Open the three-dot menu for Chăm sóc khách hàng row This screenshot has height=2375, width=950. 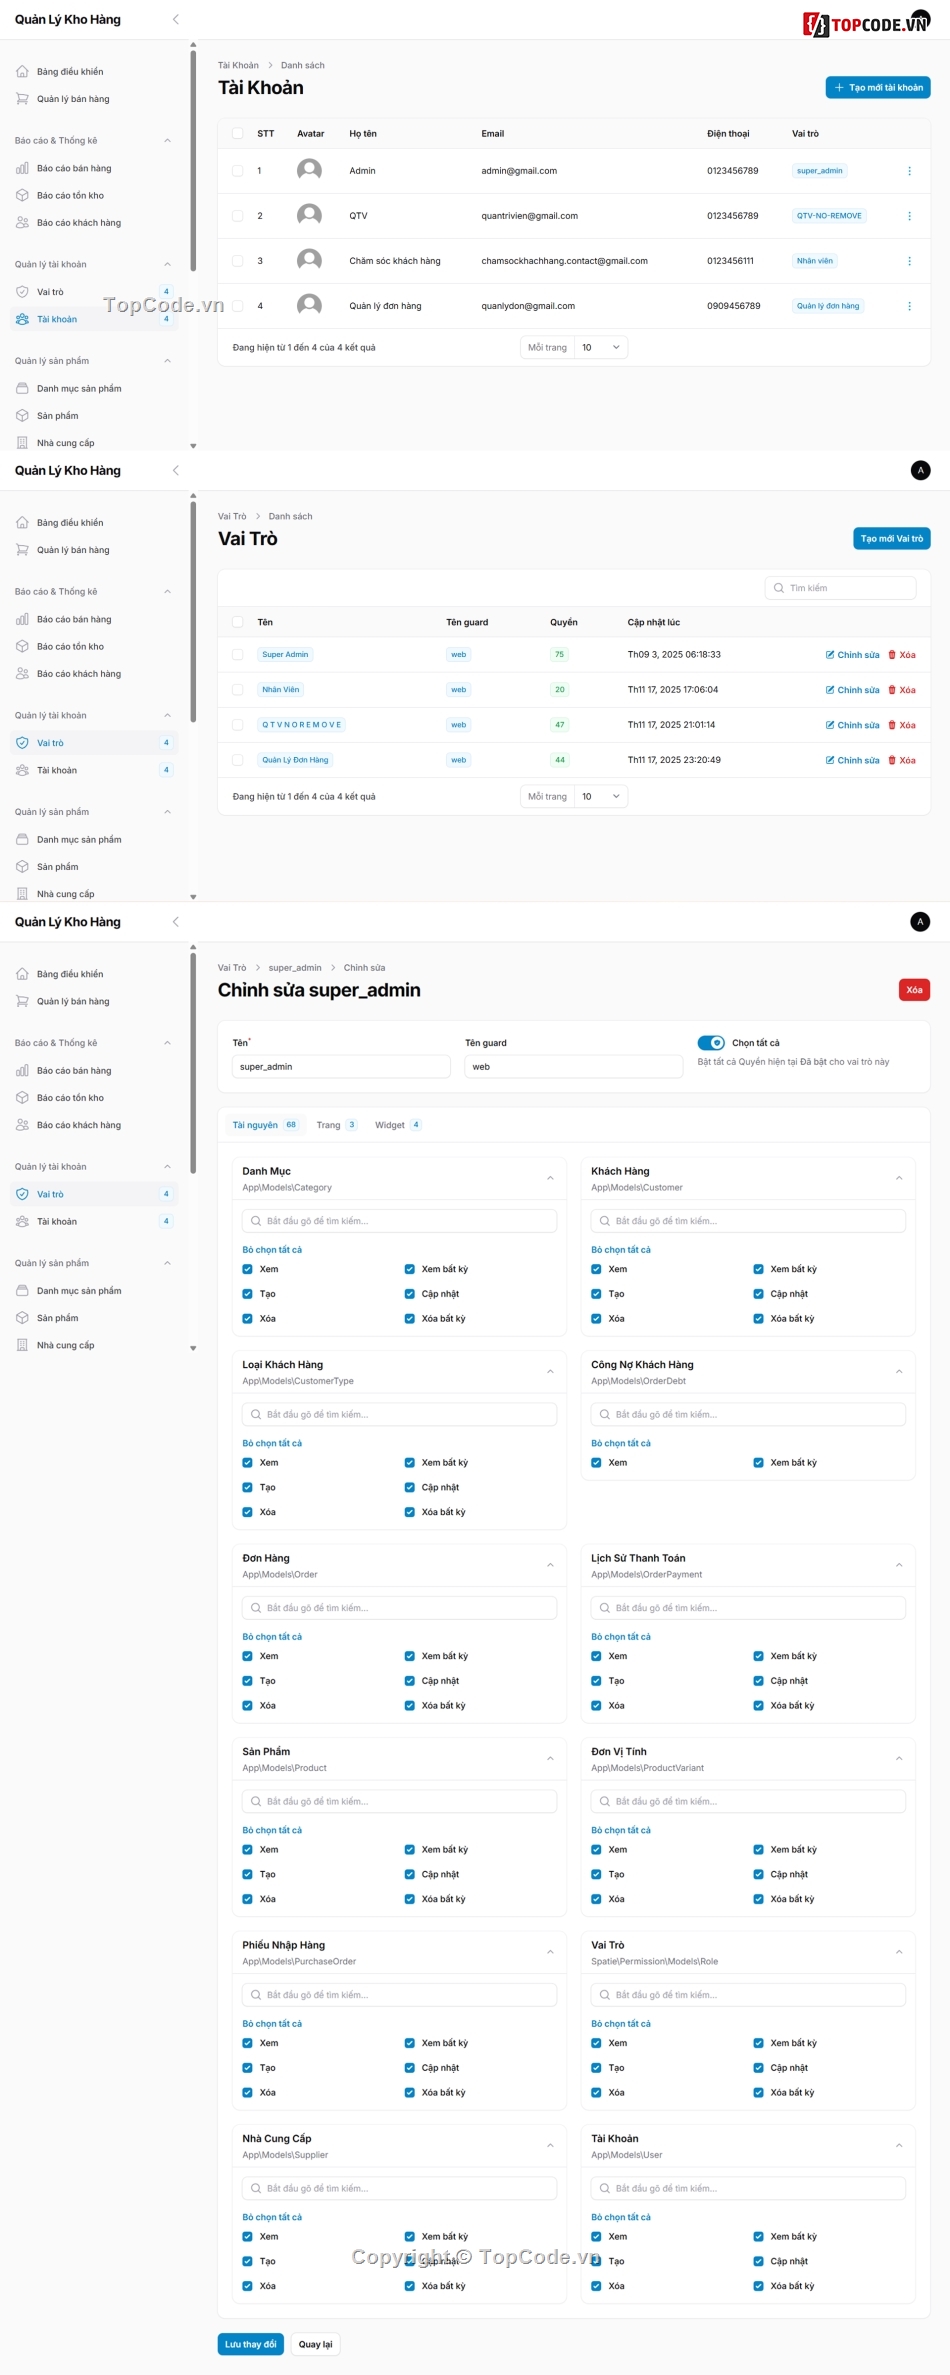coord(909,261)
